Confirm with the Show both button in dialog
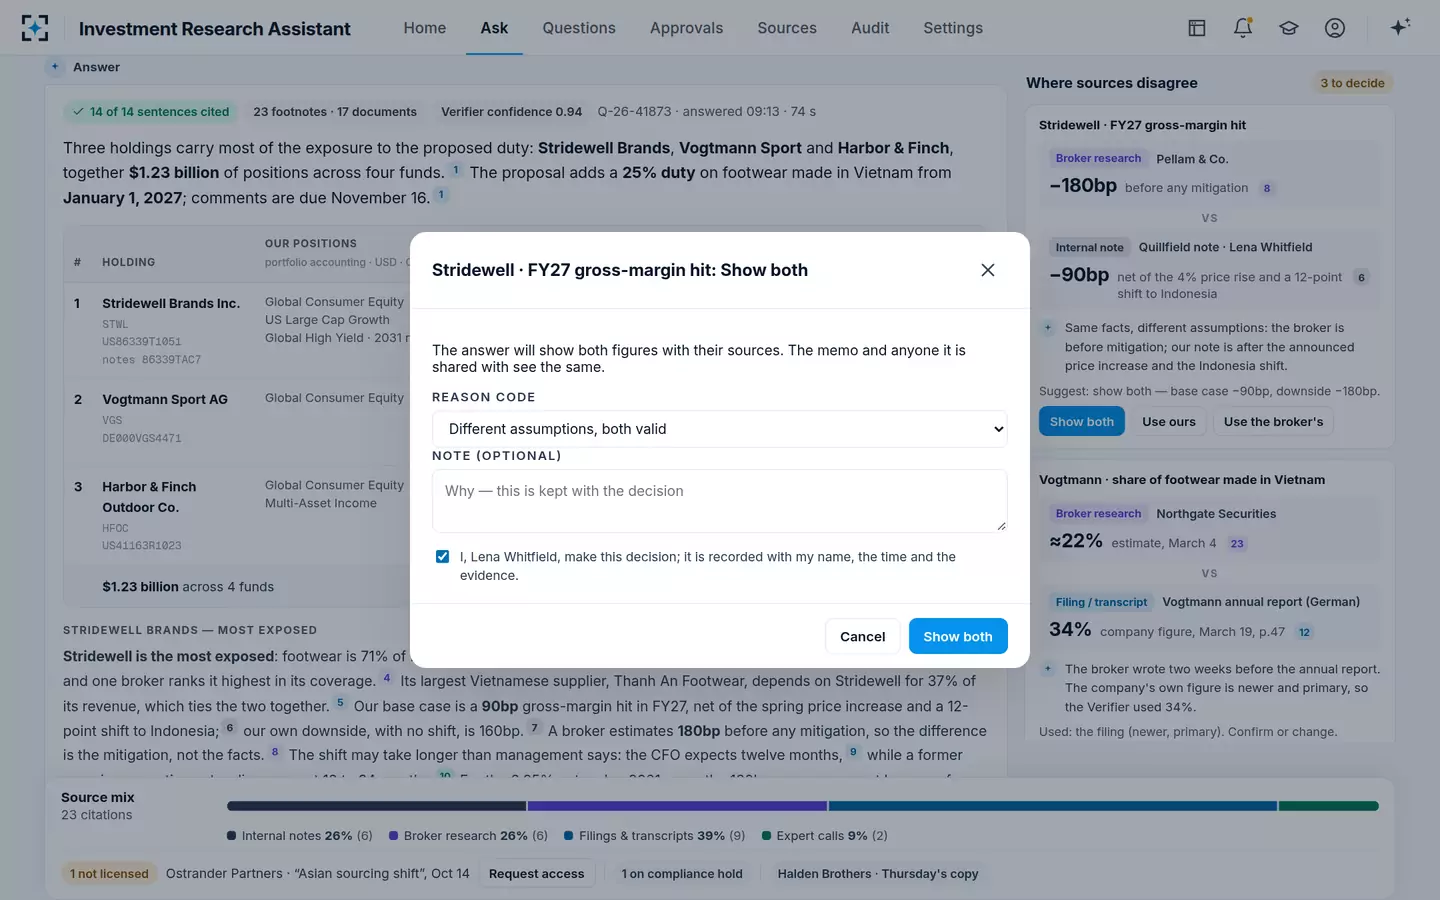This screenshot has width=1440, height=900. (x=958, y=636)
